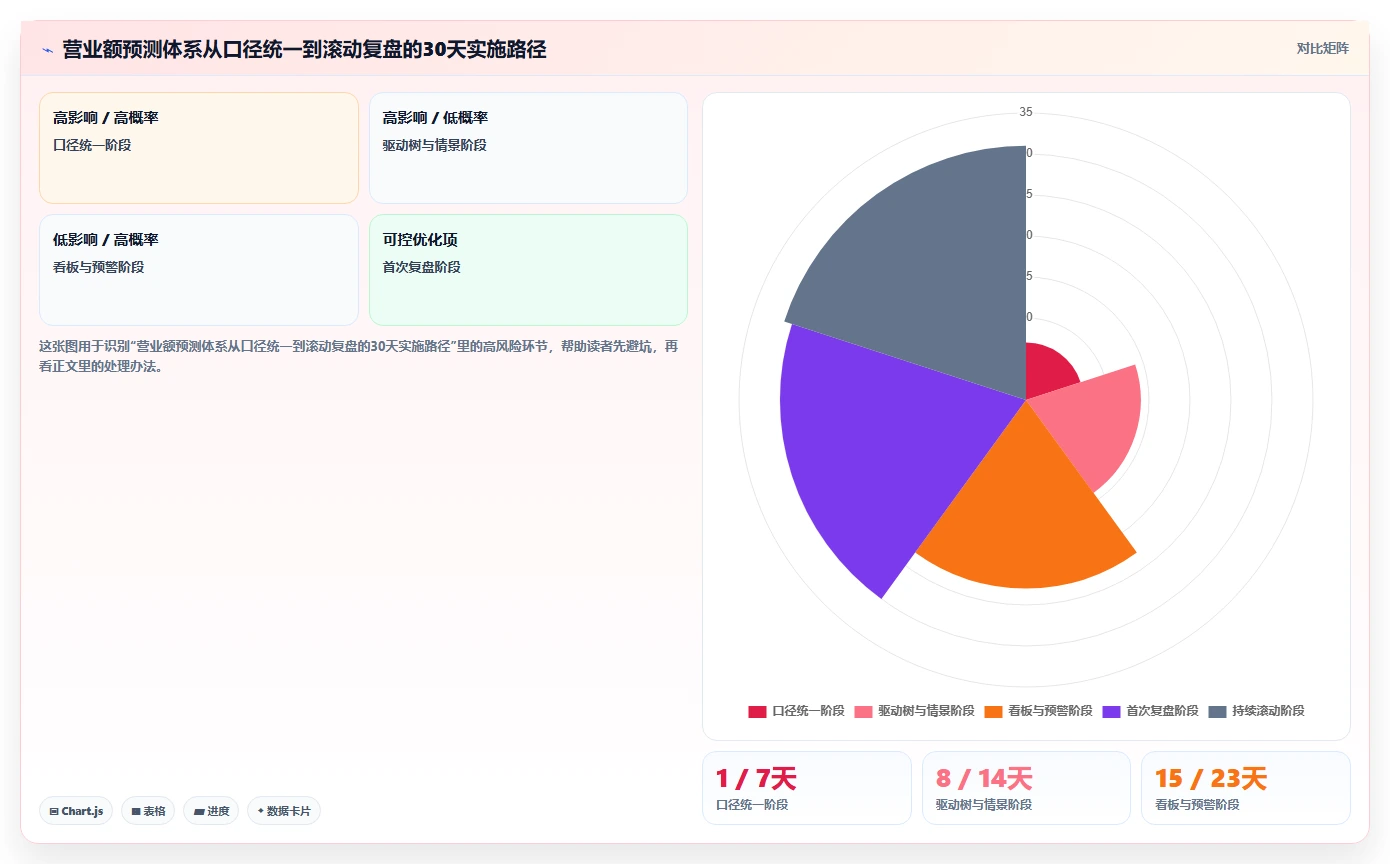Select the 低影响 / 高概率 card
The width and height of the screenshot is (1390, 864).
coord(198,270)
